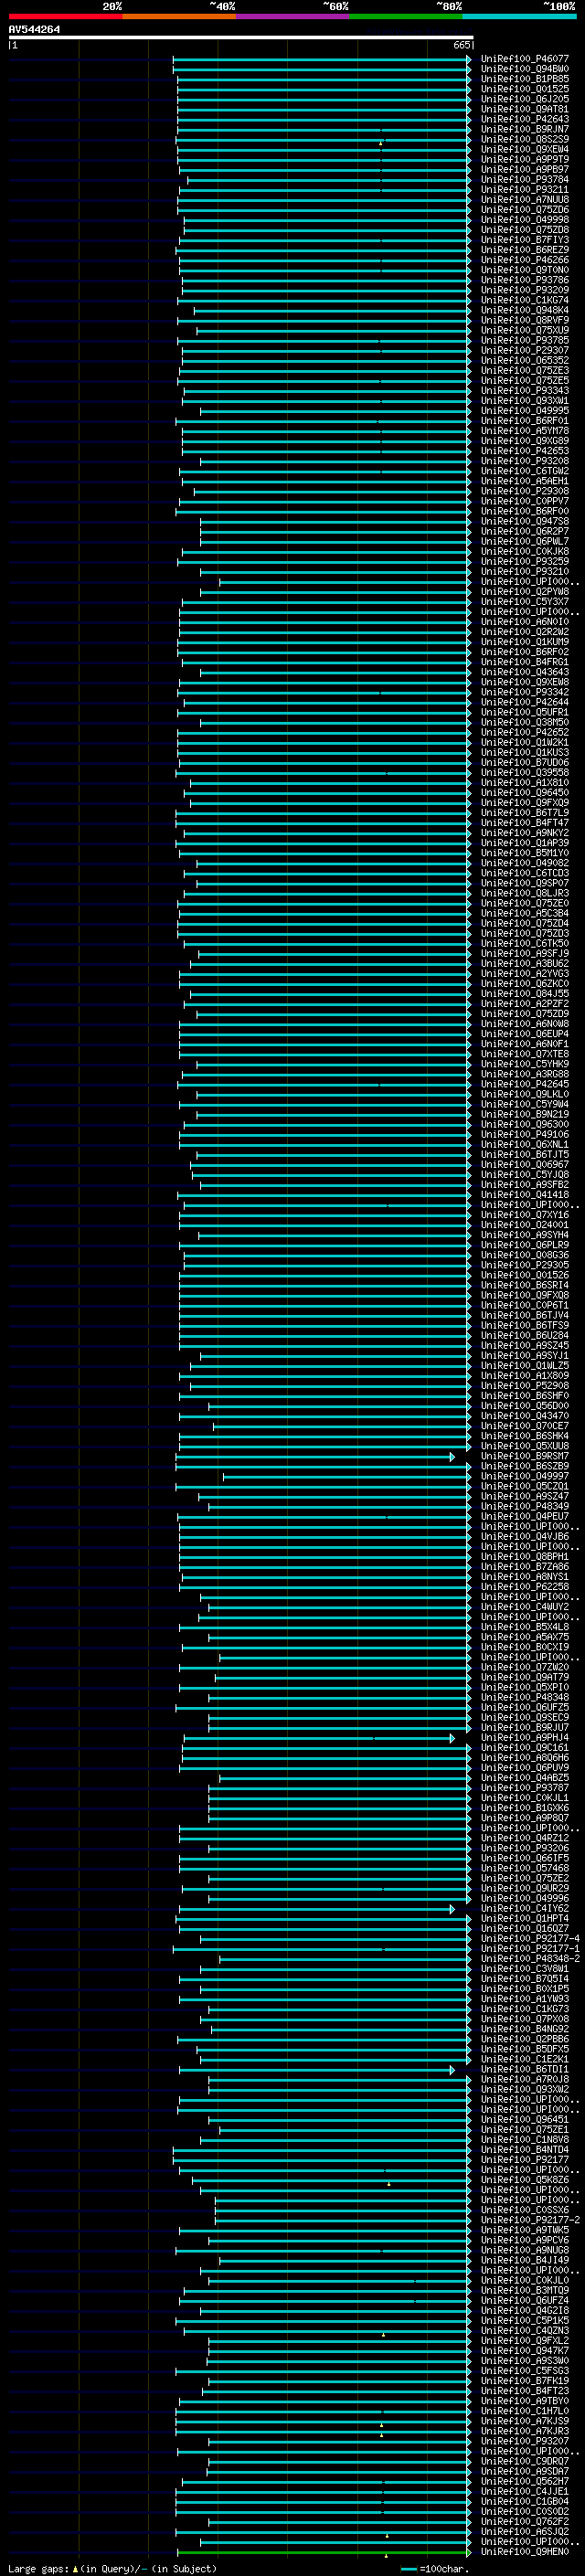Open hit UniRef100_B1PB85
Image resolution: width=585 pixels, height=2576 pixels.
[525, 79]
